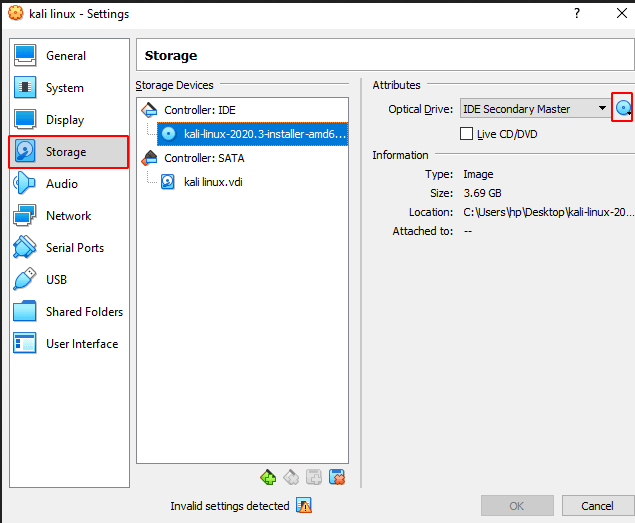Viewport: 635px width, 523px height.
Task: Click the Storage disk icon in sidebar
Action: [25, 151]
